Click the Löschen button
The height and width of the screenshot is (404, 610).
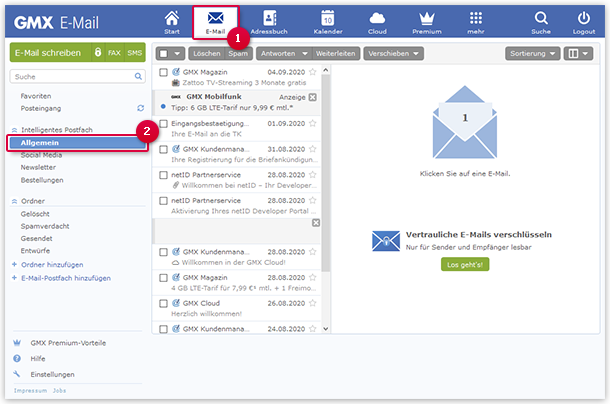207,54
